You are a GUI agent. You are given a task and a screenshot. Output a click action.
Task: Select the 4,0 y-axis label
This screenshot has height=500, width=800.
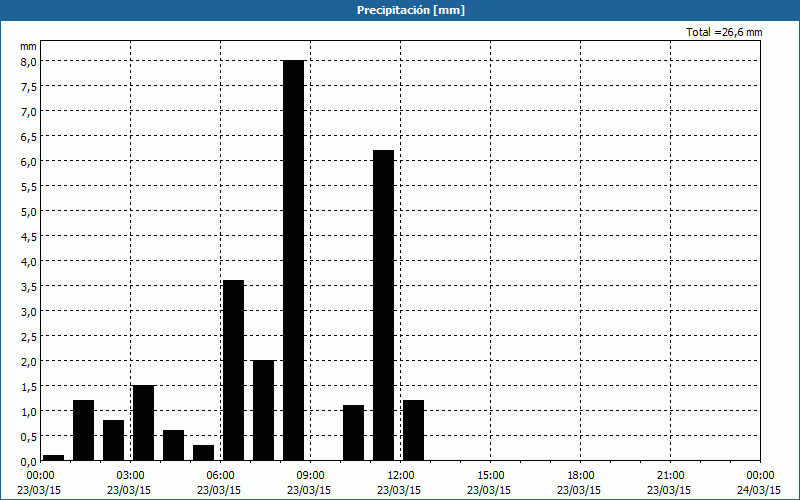(x=28, y=261)
